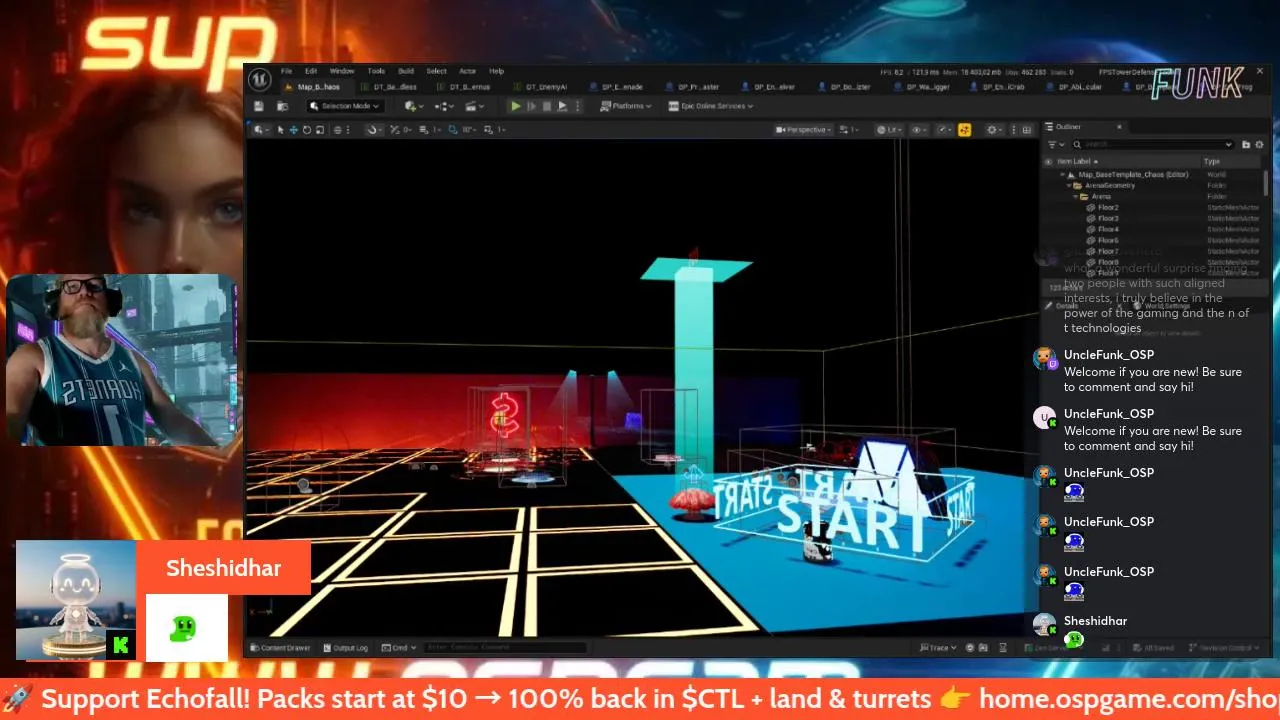Open the Blueprints toolbar menu icon

pos(444,106)
